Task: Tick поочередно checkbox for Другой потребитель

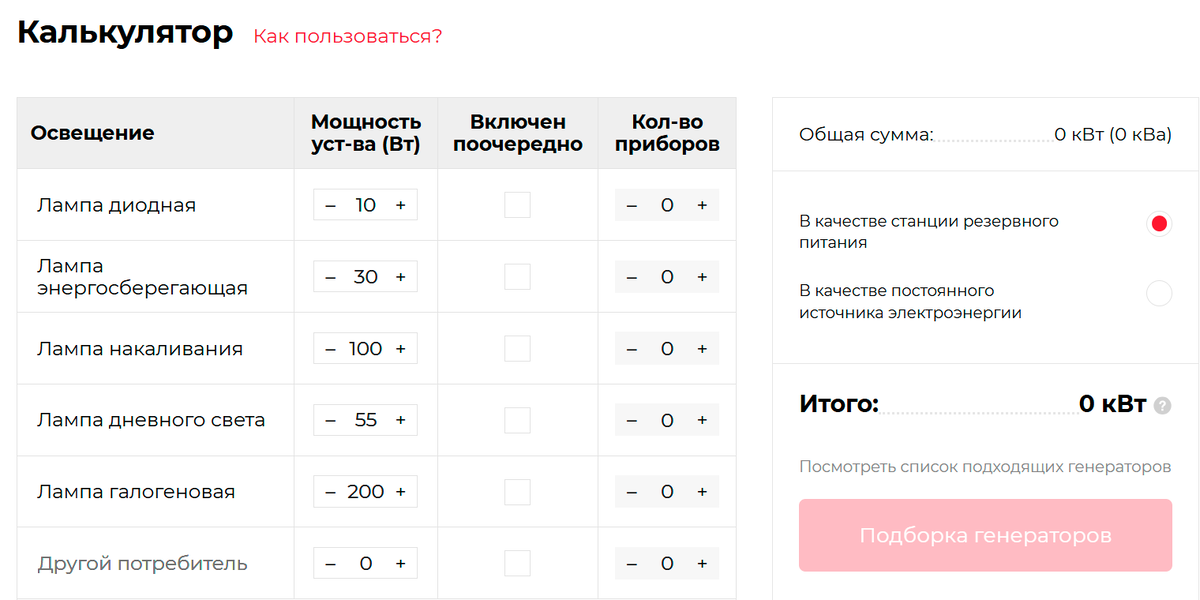Action: 517,563
